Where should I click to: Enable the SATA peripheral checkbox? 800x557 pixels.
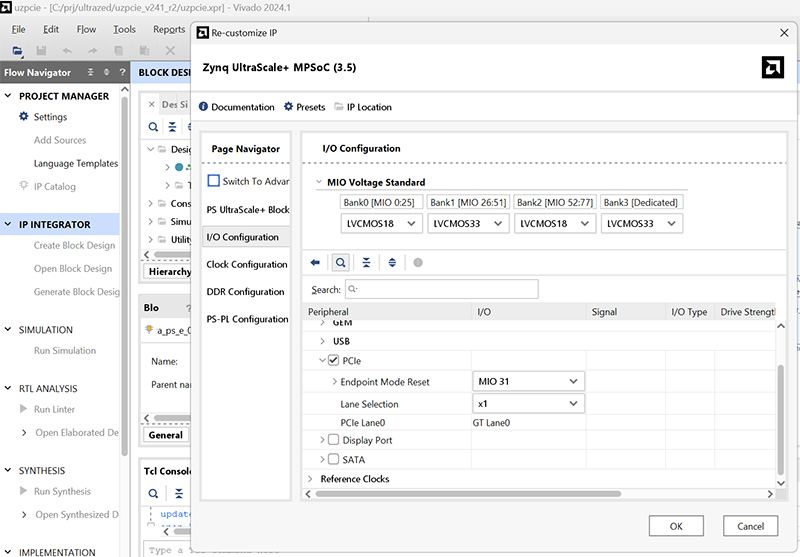point(334,460)
